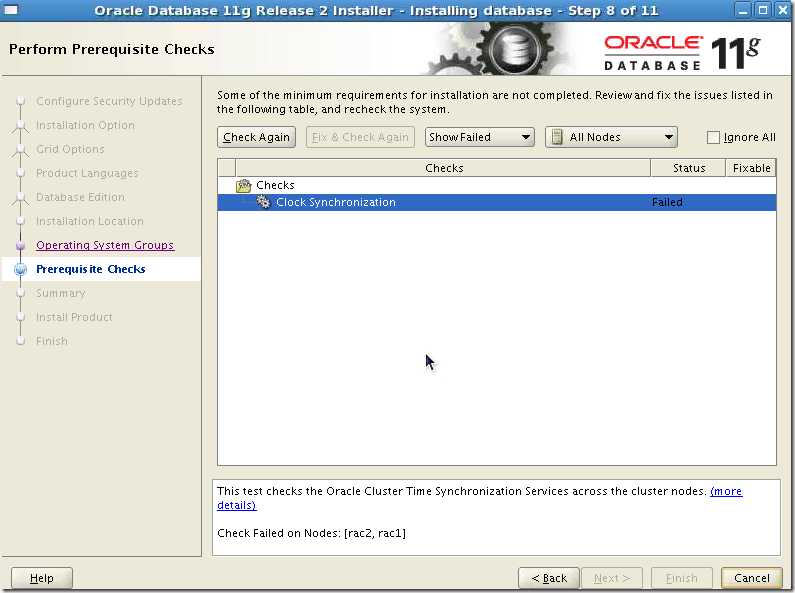
Task: Click the Cancel button
Action: [x=751, y=578]
